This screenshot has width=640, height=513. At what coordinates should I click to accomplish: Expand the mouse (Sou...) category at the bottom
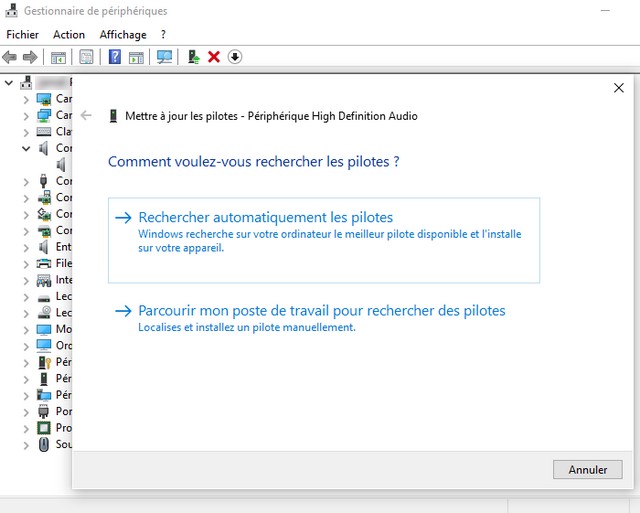[27, 444]
